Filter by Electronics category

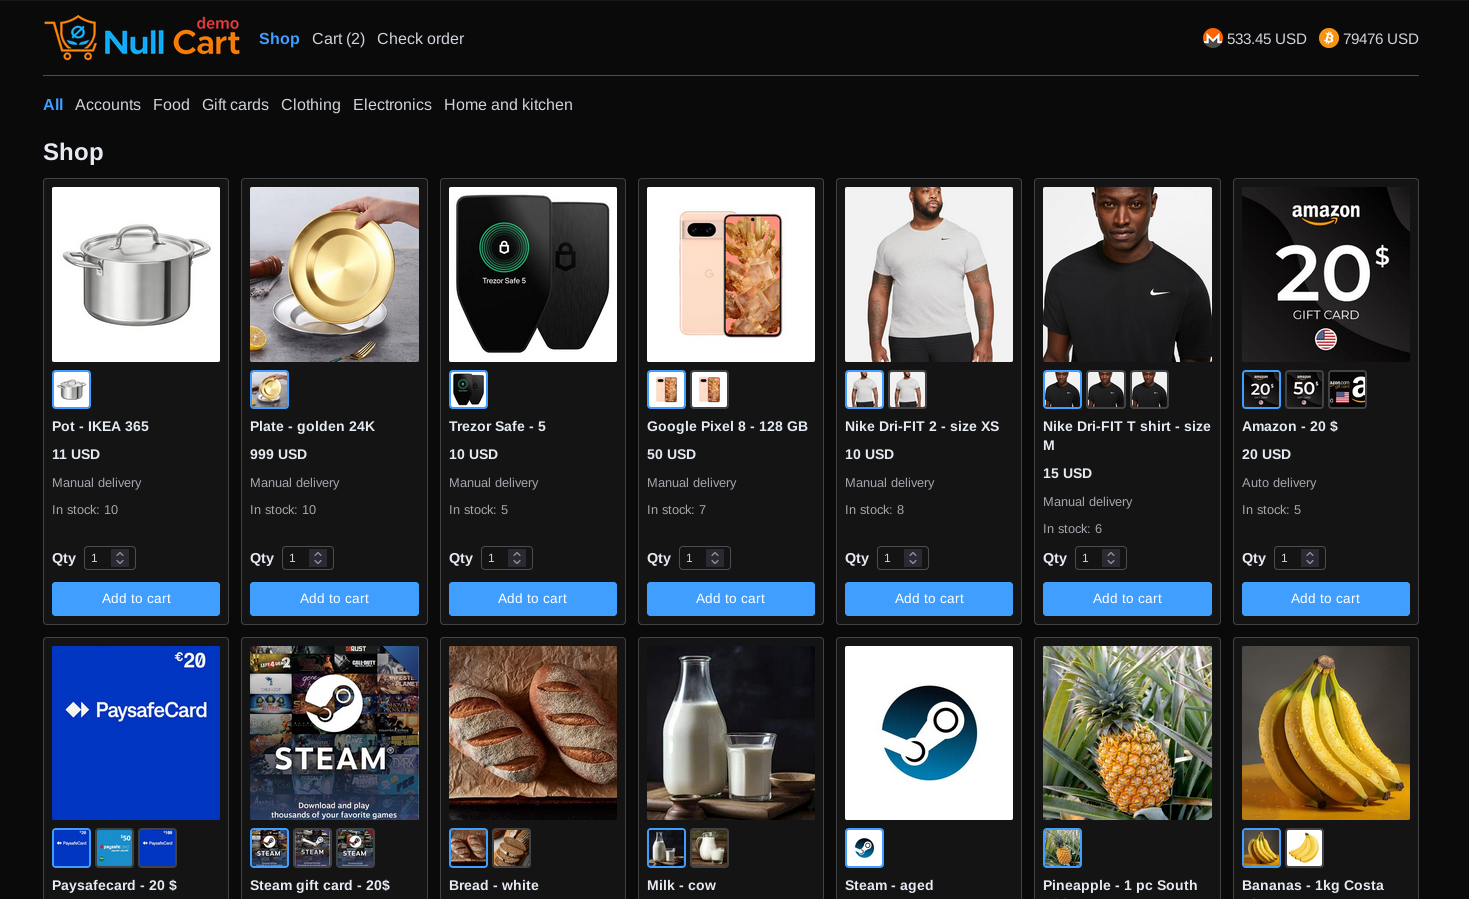click(x=392, y=104)
